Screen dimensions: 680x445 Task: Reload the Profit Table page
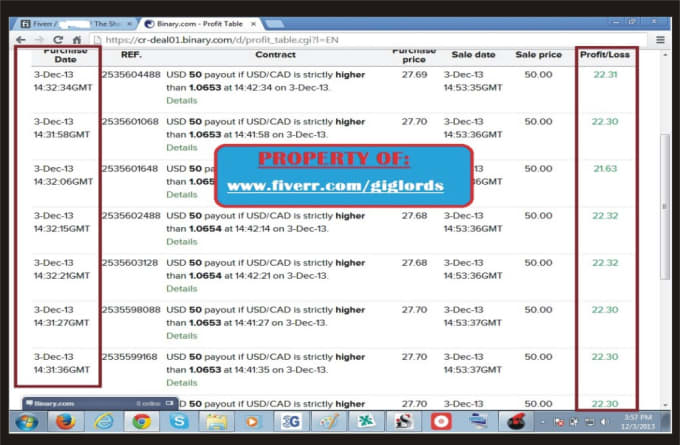tap(58, 40)
